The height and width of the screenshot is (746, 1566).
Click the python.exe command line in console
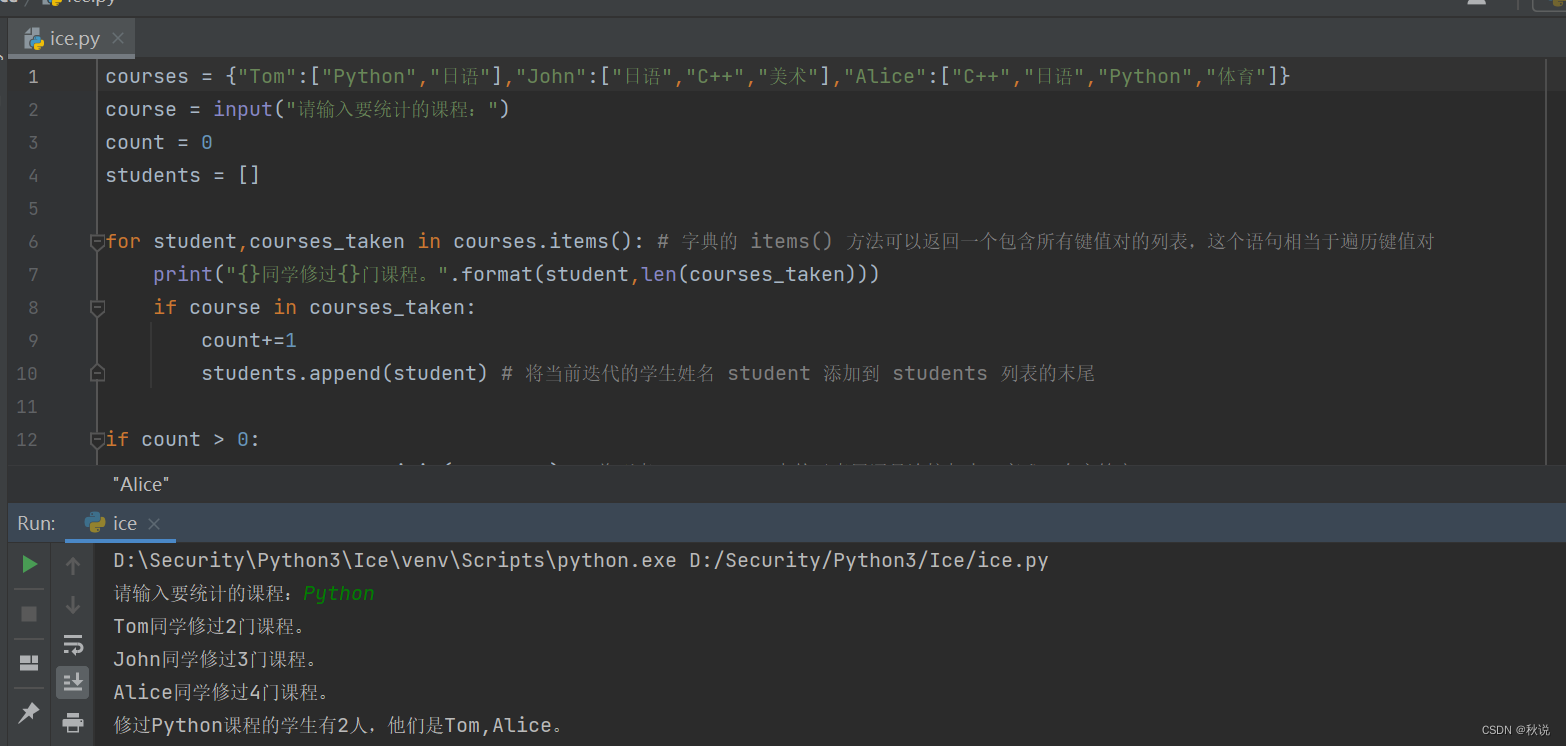pyautogui.click(x=581, y=560)
